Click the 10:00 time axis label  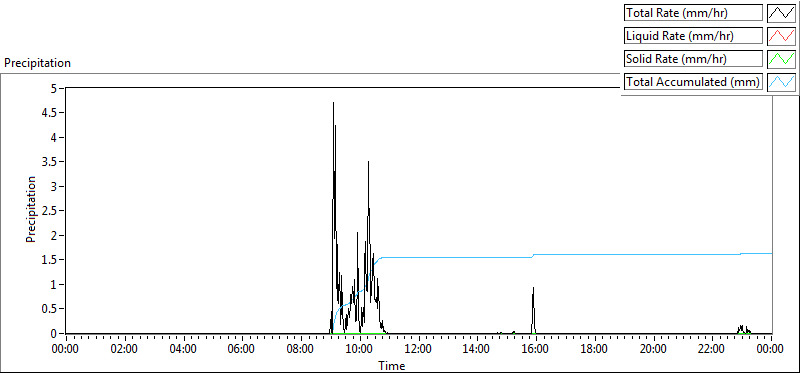coord(360,349)
